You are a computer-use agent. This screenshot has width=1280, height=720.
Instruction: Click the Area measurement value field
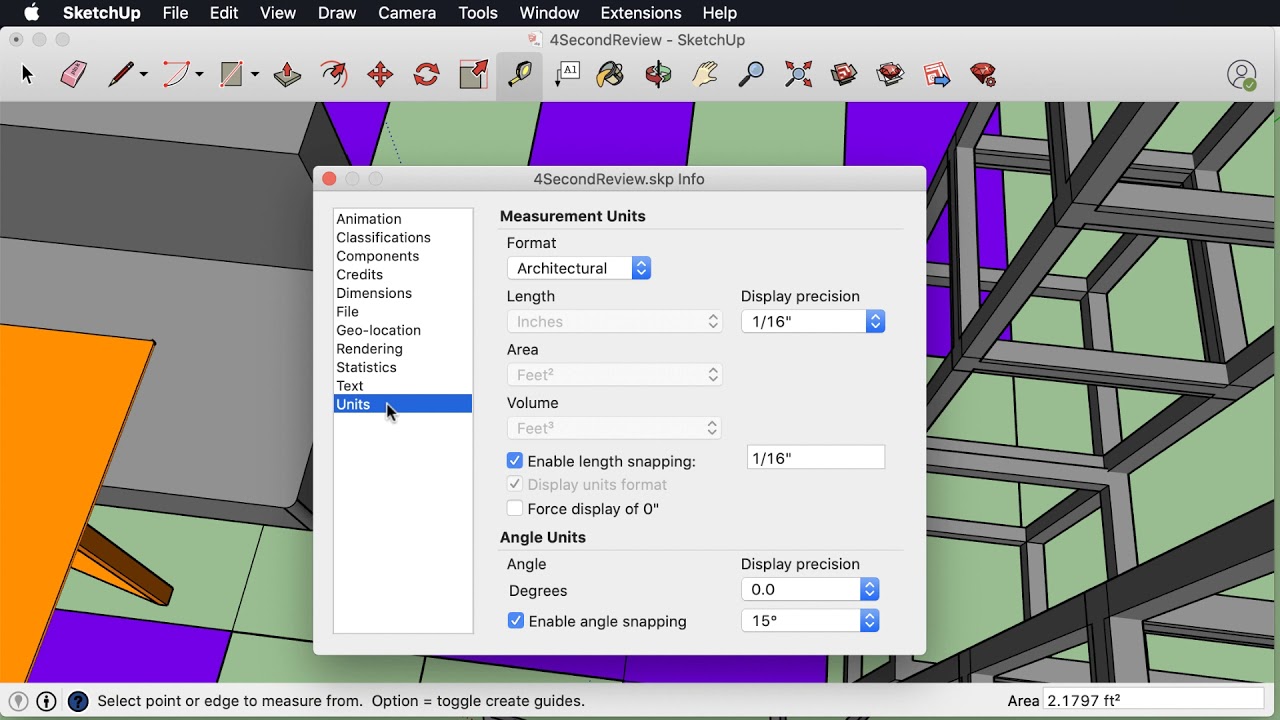[x=1154, y=701]
